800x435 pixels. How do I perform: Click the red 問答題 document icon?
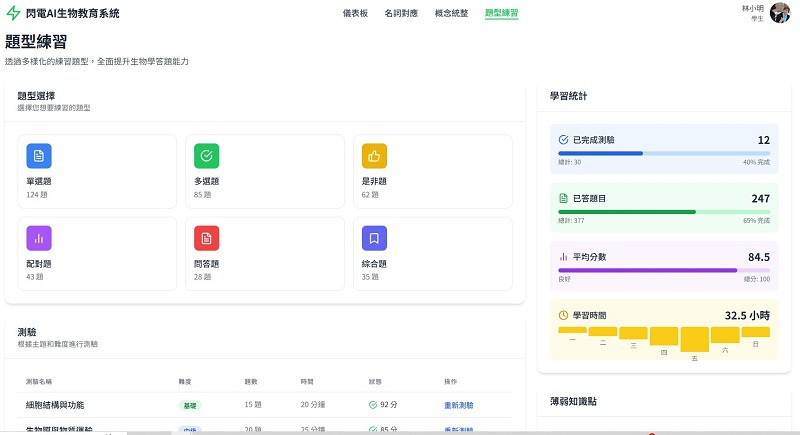pyautogui.click(x=206, y=238)
